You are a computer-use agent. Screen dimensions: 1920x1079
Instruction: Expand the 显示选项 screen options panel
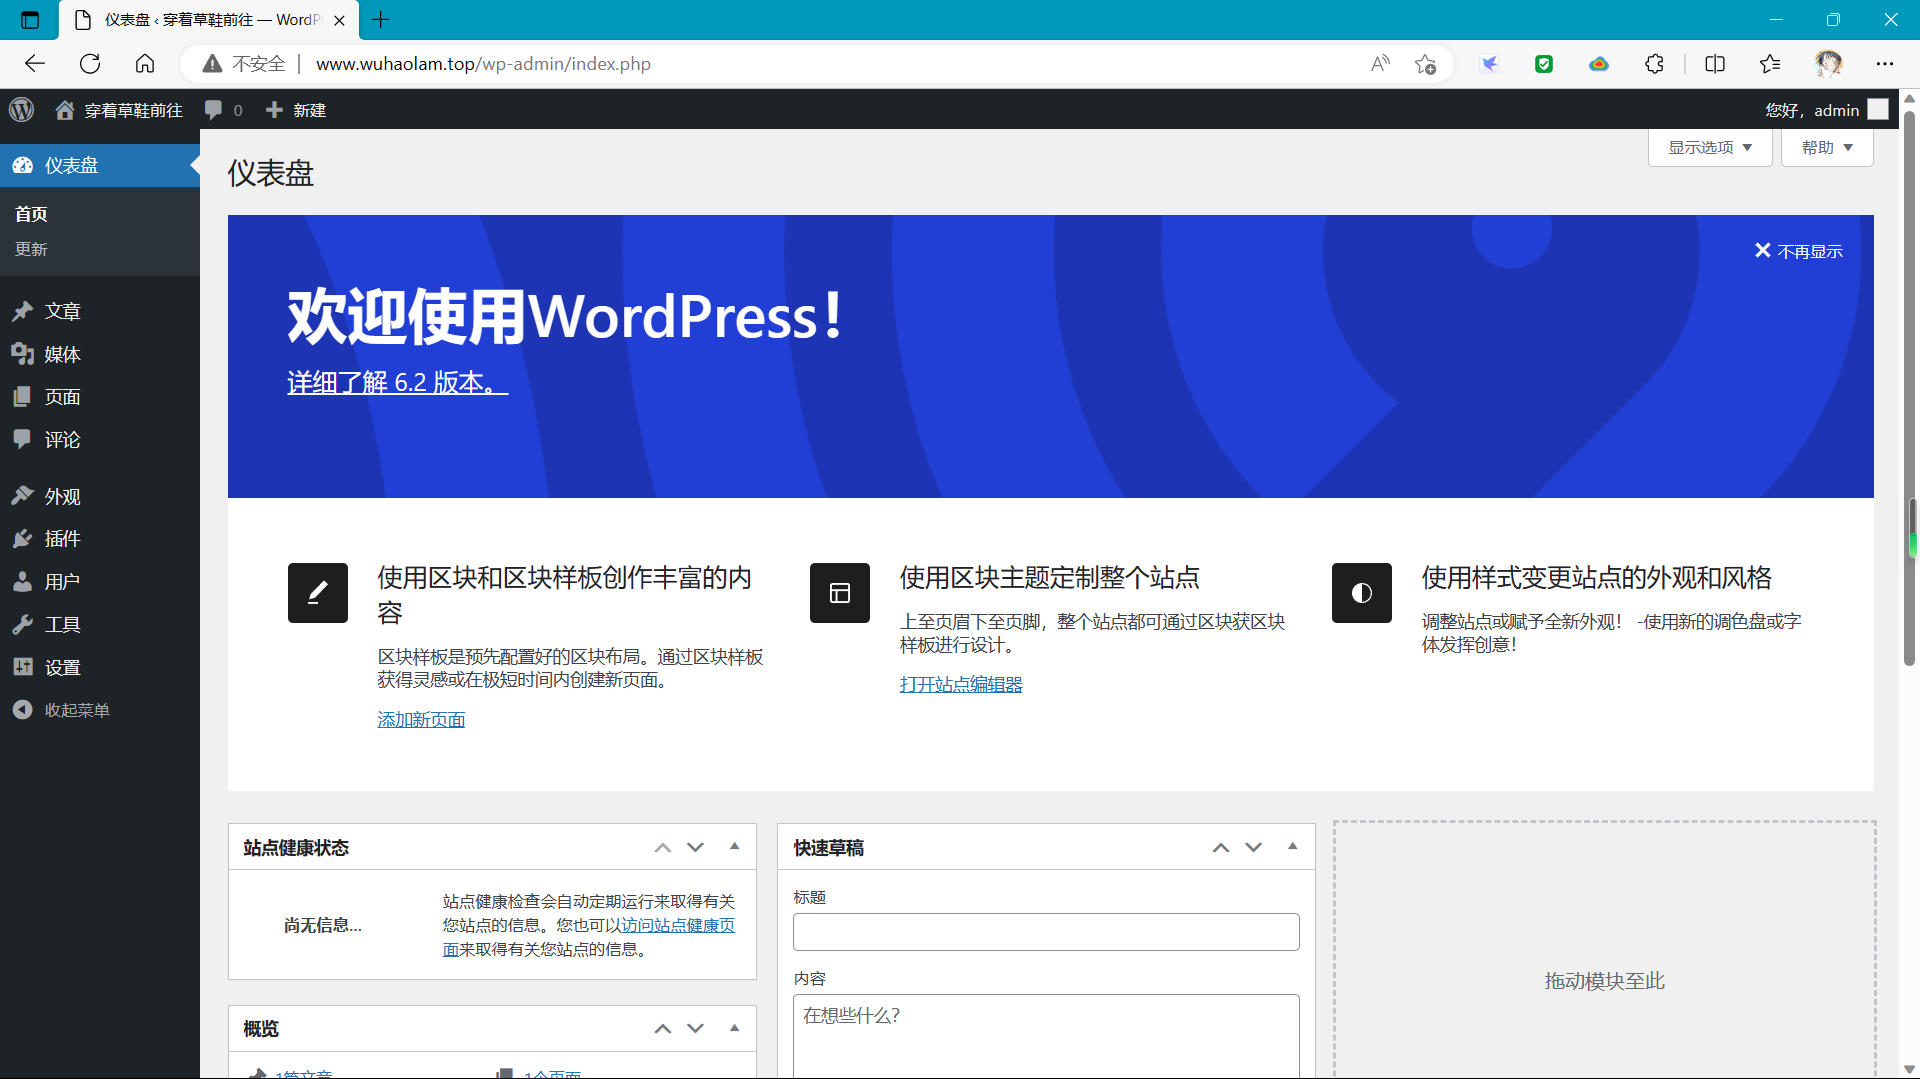[x=1710, y=148]
